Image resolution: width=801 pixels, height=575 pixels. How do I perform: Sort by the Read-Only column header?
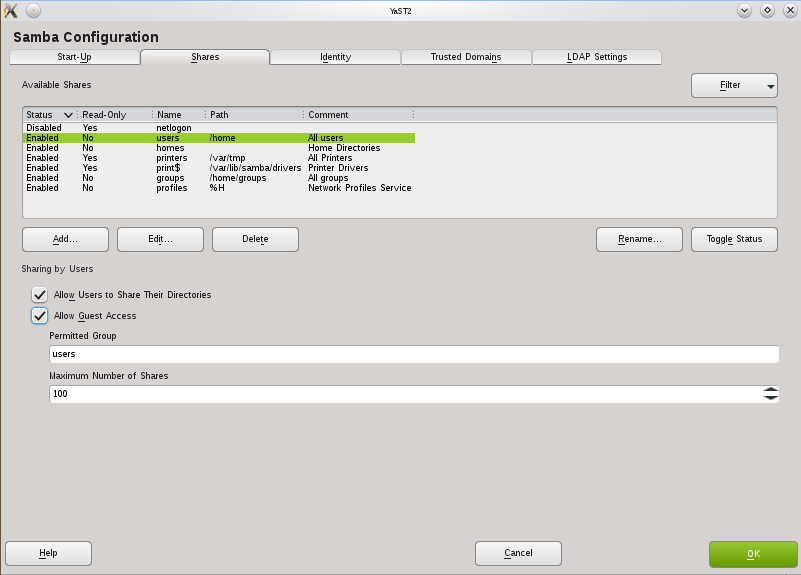click(115, 115)
